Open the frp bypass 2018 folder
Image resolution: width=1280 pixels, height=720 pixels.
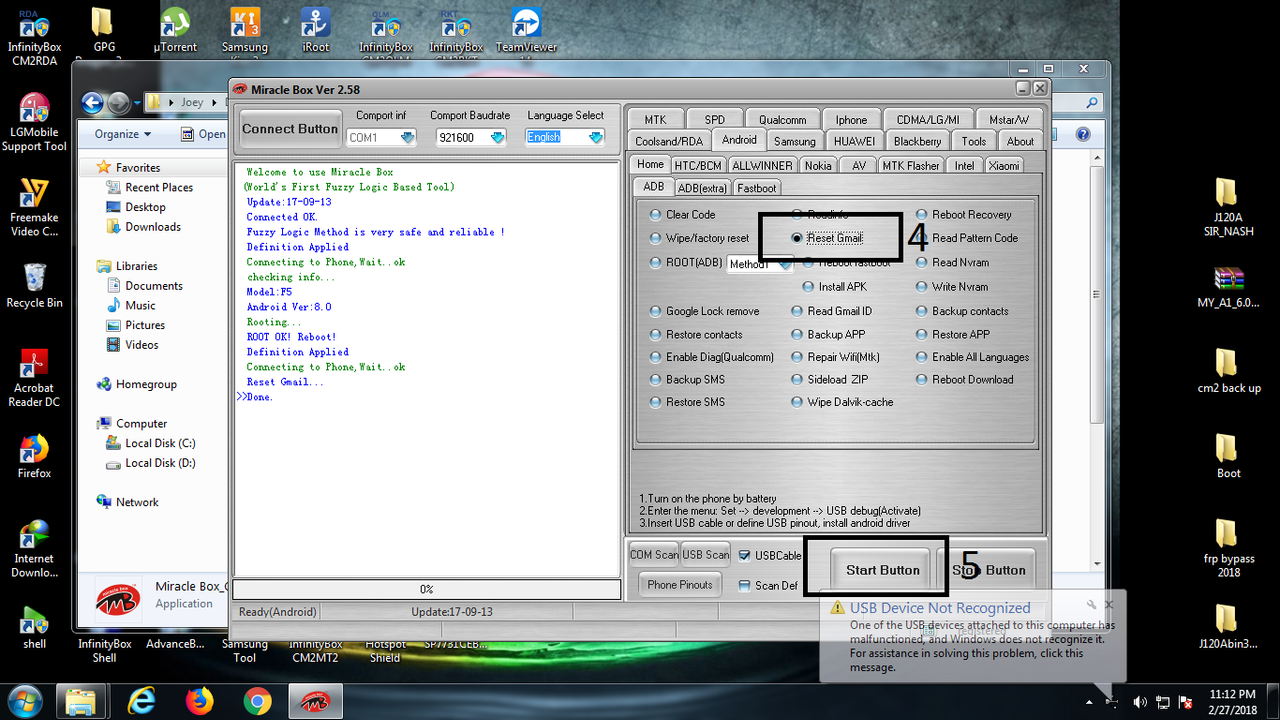1228,549
